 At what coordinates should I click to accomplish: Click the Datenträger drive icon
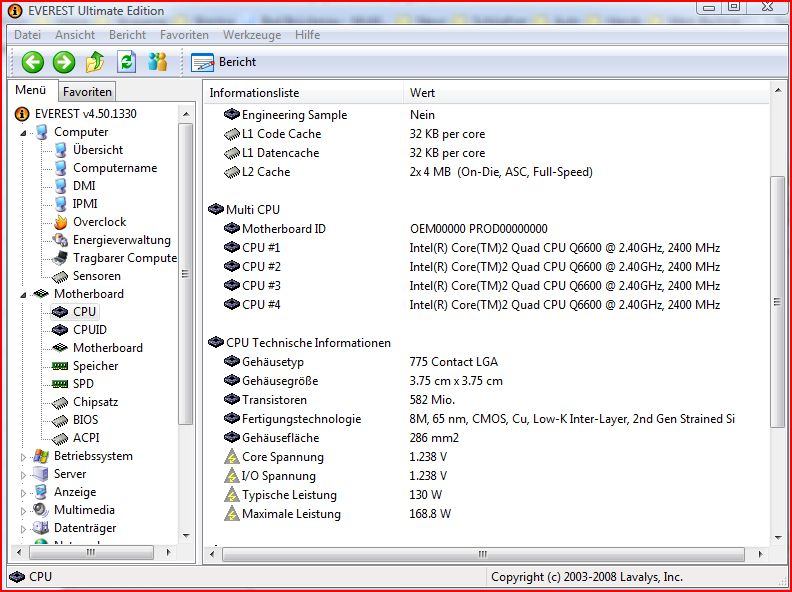[41, 528]
